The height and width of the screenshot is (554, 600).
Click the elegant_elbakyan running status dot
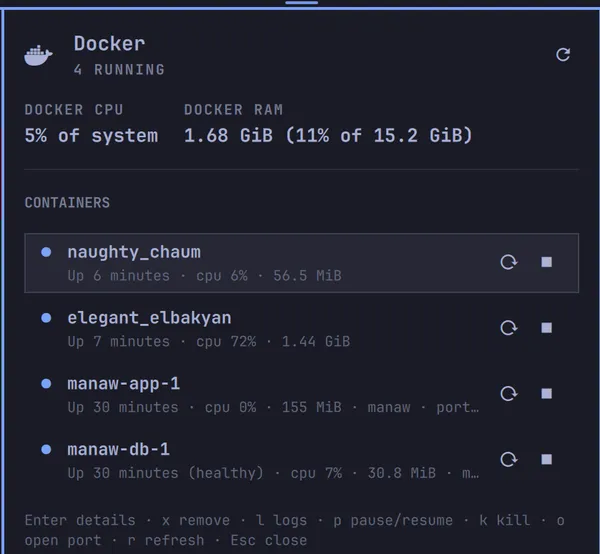click(x=46, y=318)
